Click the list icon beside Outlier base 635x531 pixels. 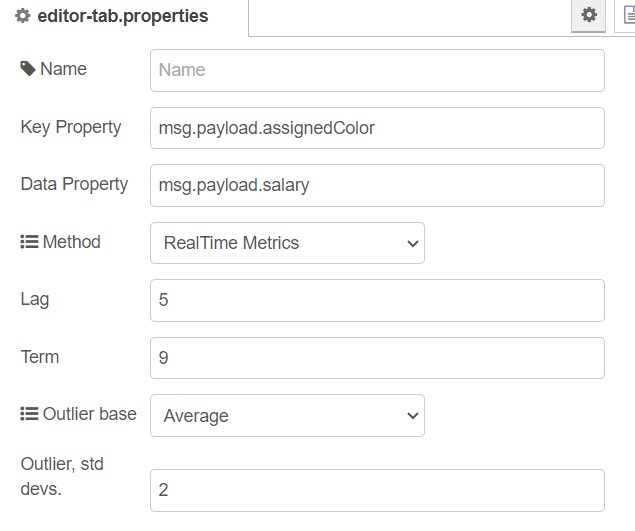29,414
